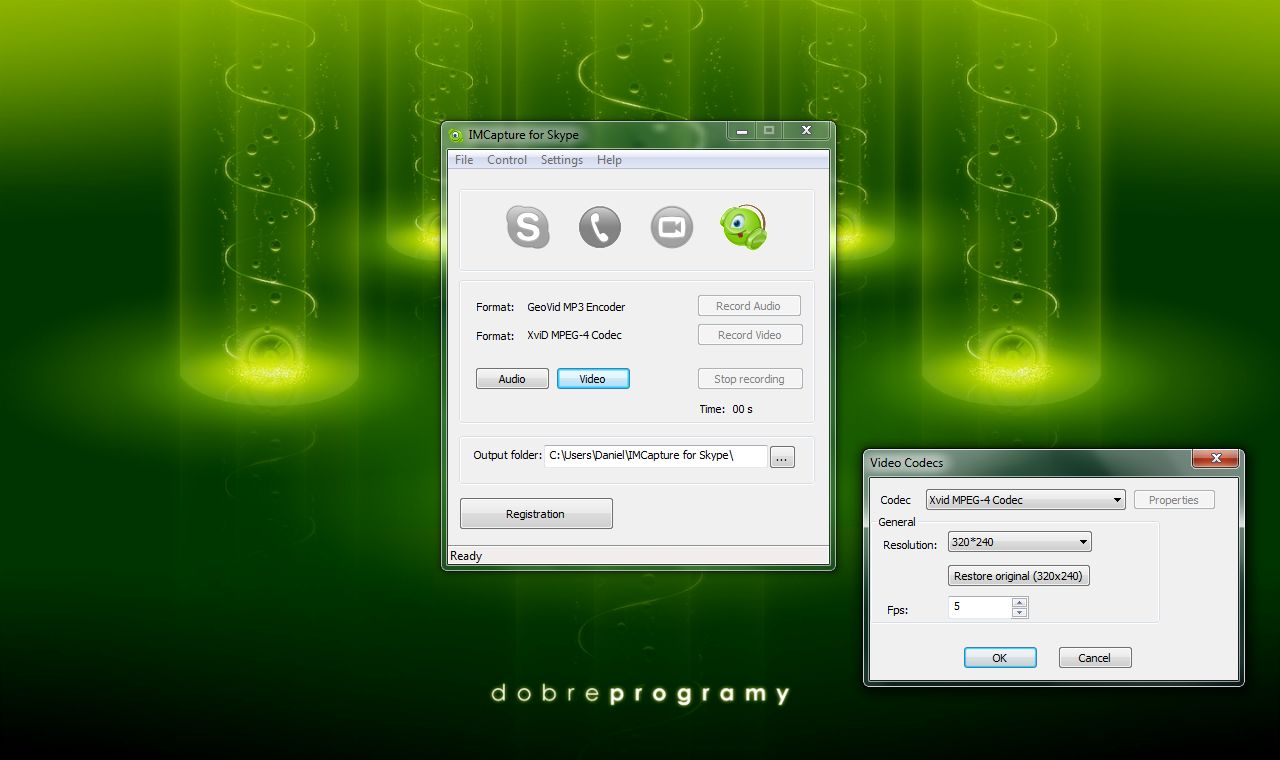Click the Ready status bar text
Screen dimensions: 1280x760
click(466, 556)
